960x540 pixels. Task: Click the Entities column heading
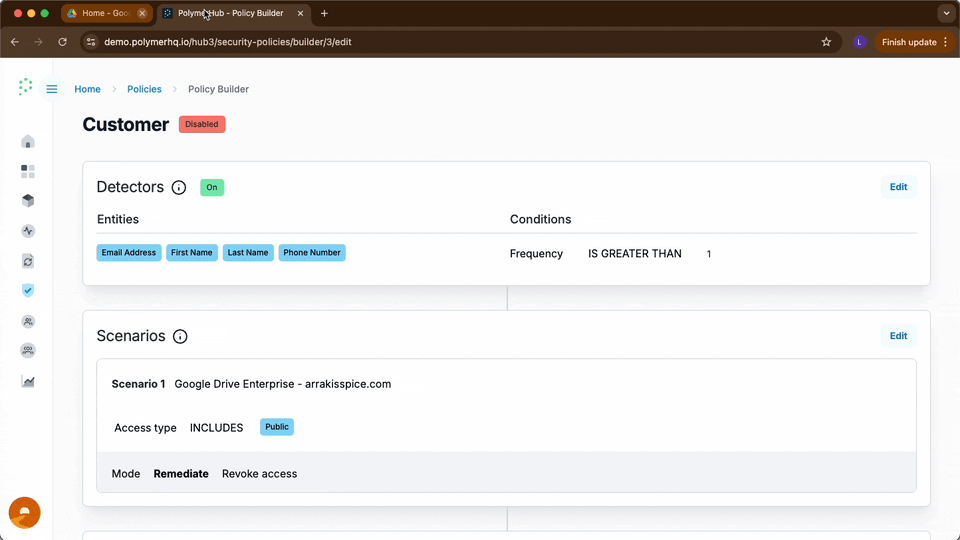[x=118, y=220]
